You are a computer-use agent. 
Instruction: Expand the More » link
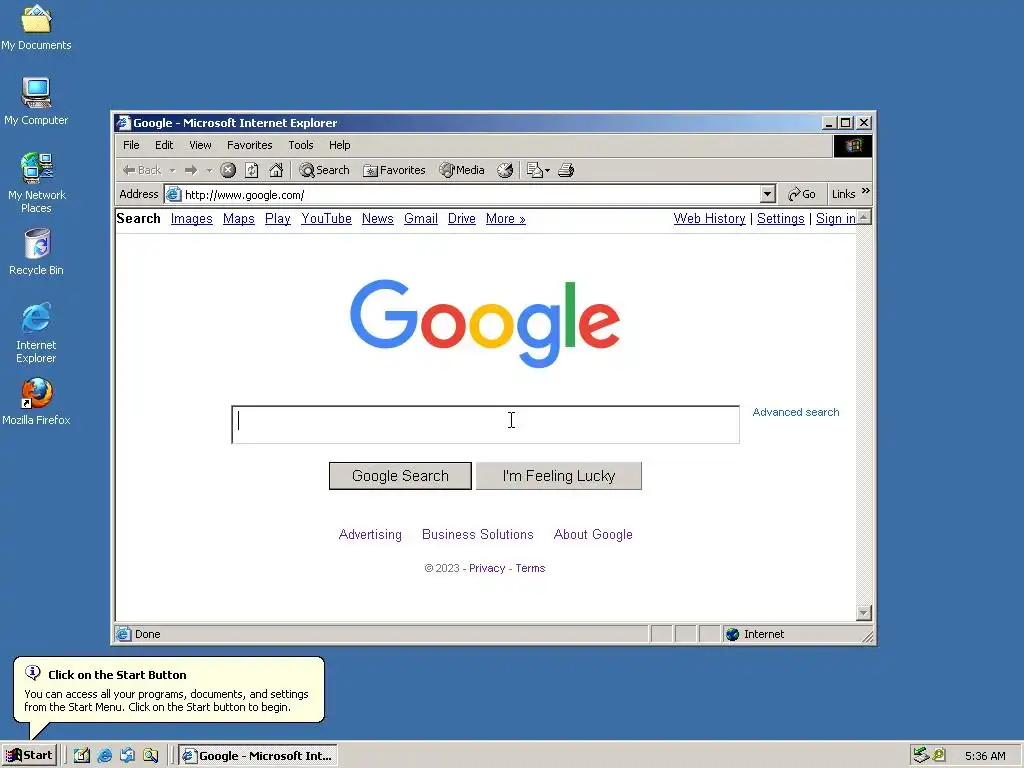[505, 219]
